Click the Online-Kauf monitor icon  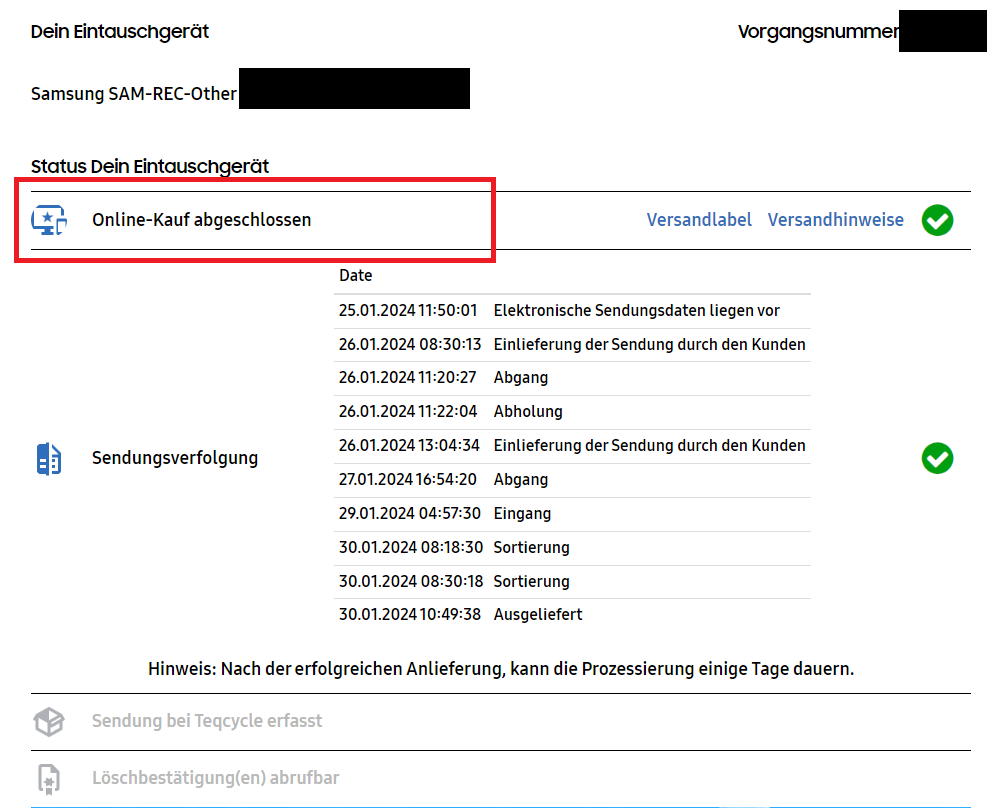[49, 220]
